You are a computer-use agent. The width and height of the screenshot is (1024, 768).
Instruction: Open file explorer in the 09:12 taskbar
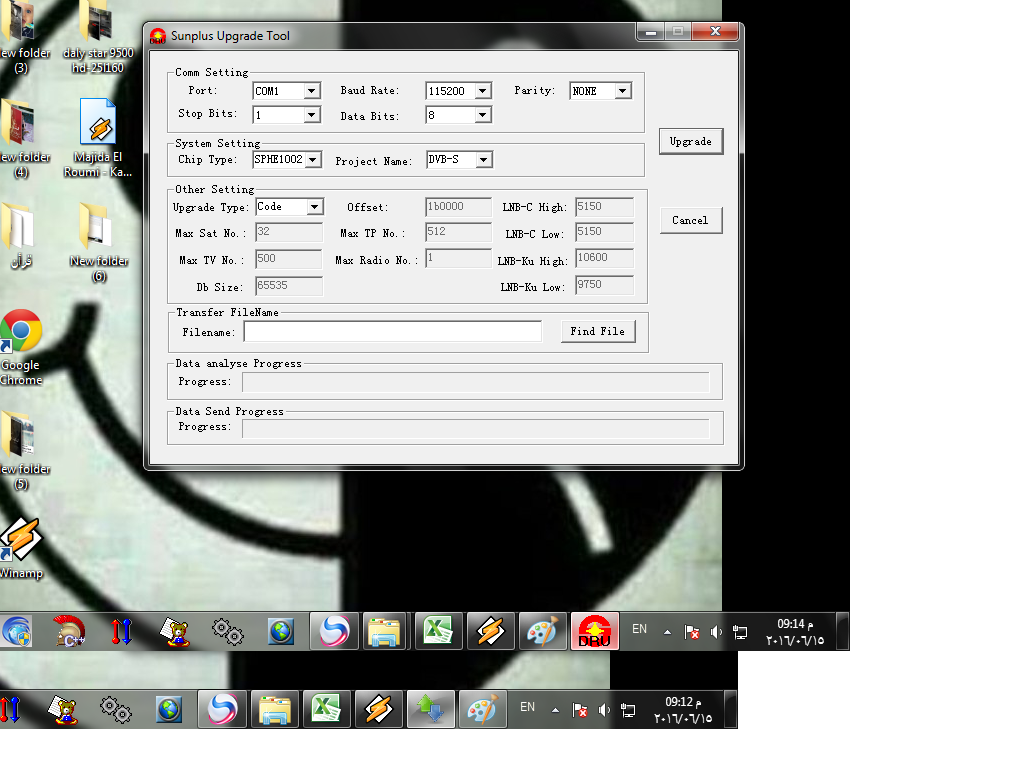pyautogui.click(x=275, y=709)
